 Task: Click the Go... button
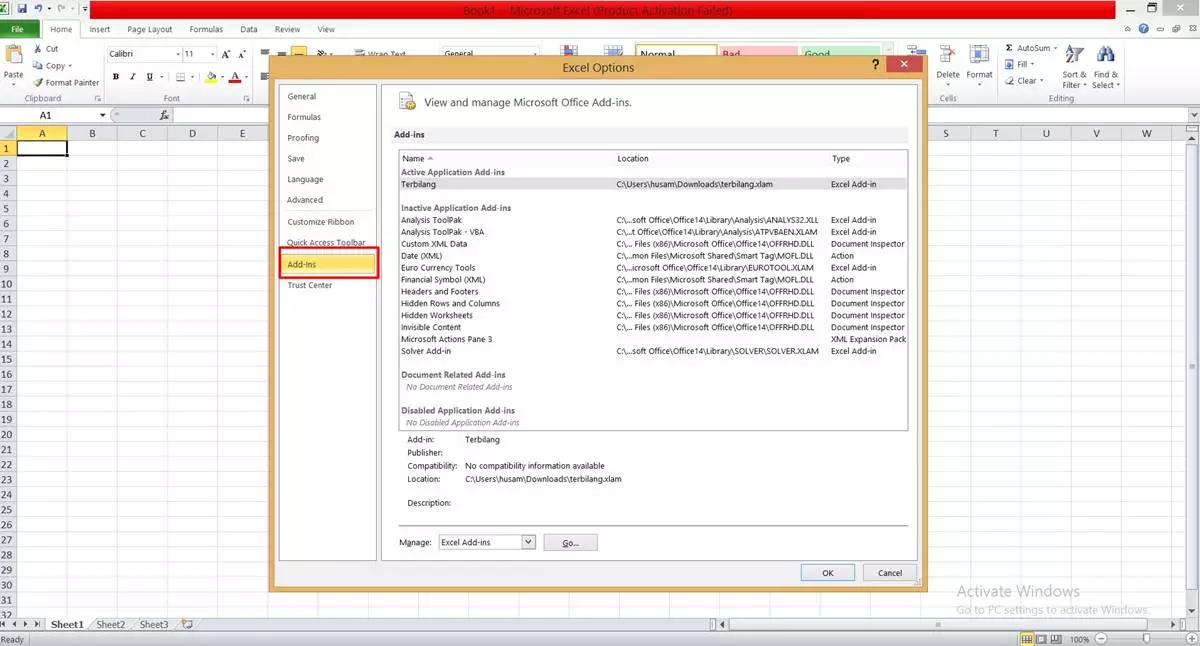pos(570,542)
